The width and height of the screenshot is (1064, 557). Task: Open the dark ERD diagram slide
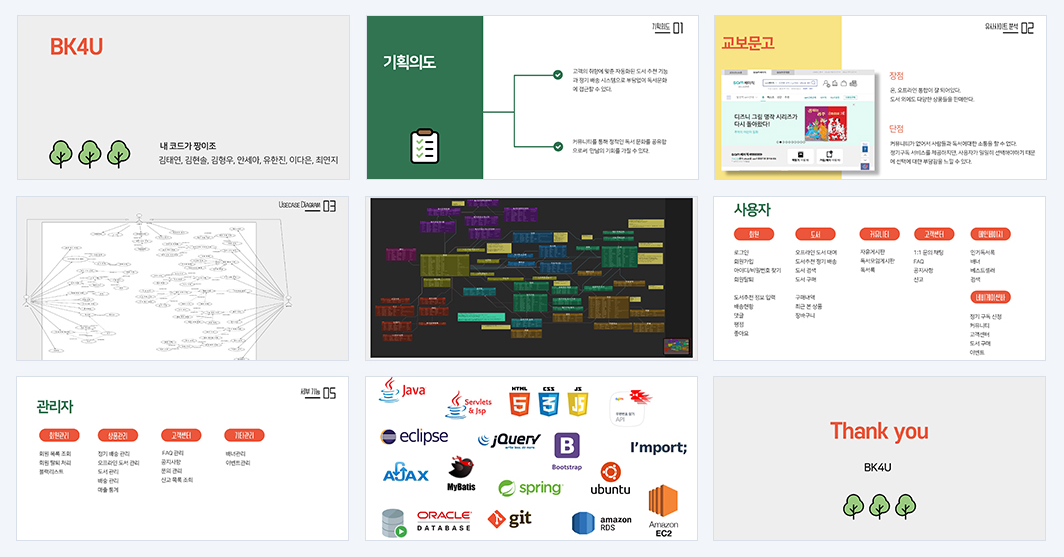tap(531, 278)
